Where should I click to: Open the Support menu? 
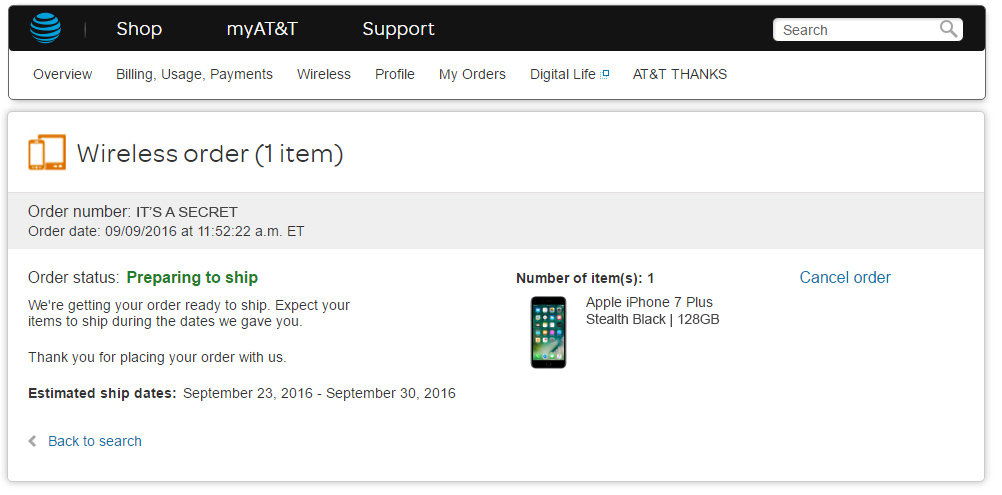(x=398, y=29)
